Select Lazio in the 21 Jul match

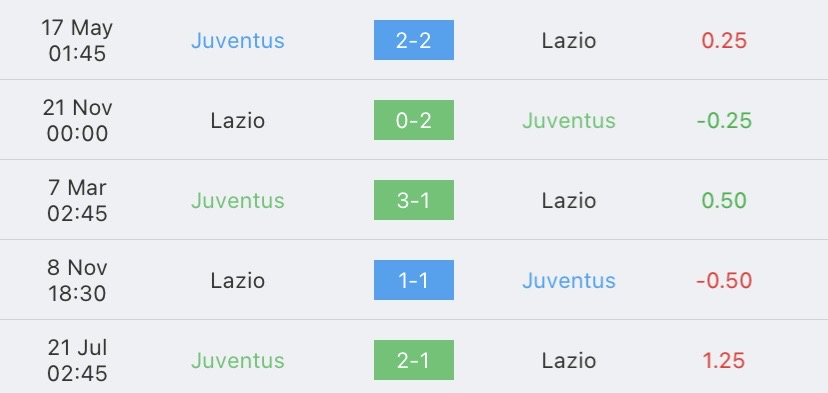point(569,361)
